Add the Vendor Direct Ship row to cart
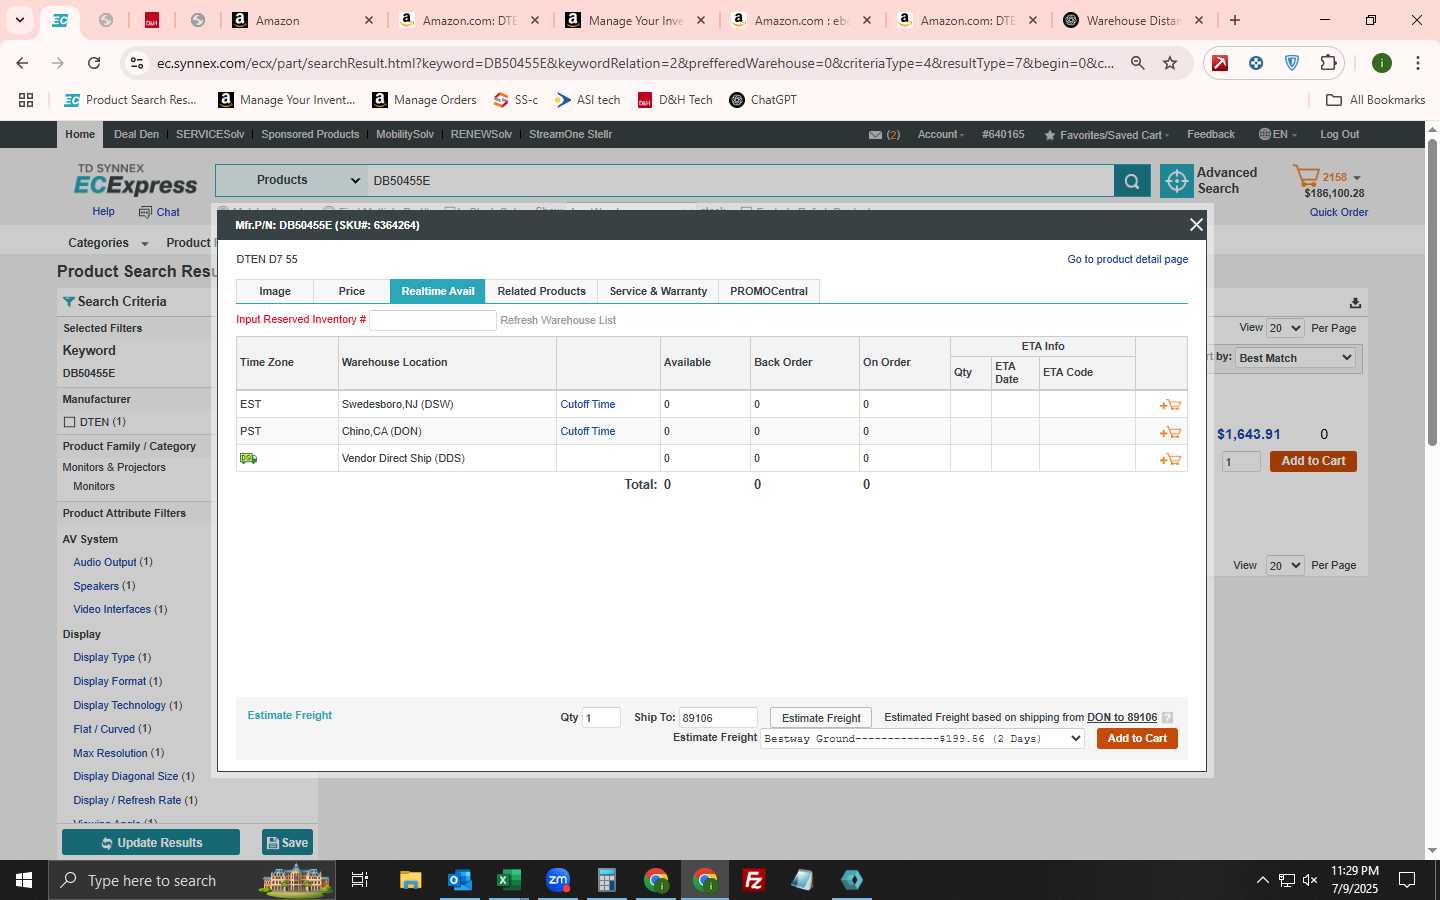Screen dimensions: 1440x900 (1170, 459)
